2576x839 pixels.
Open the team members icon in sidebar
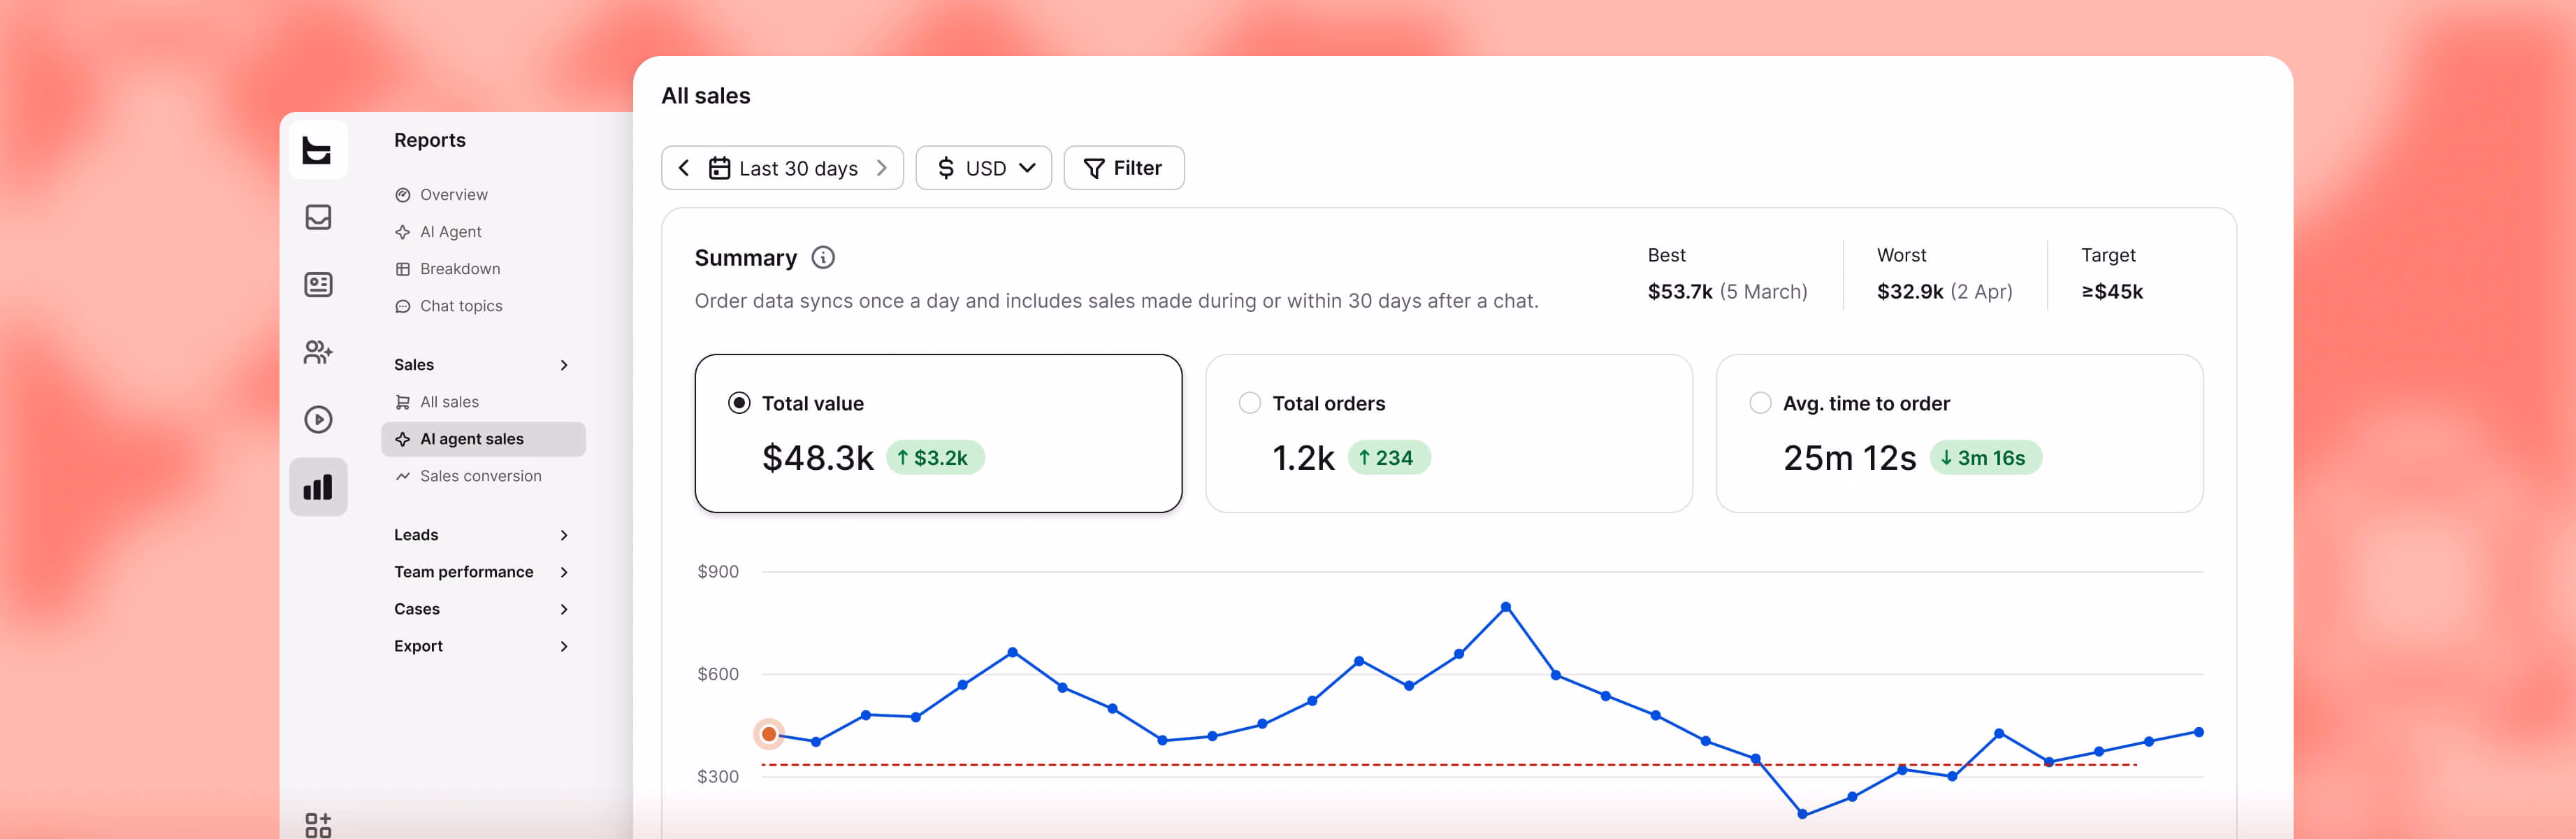(x=318, y=352)
